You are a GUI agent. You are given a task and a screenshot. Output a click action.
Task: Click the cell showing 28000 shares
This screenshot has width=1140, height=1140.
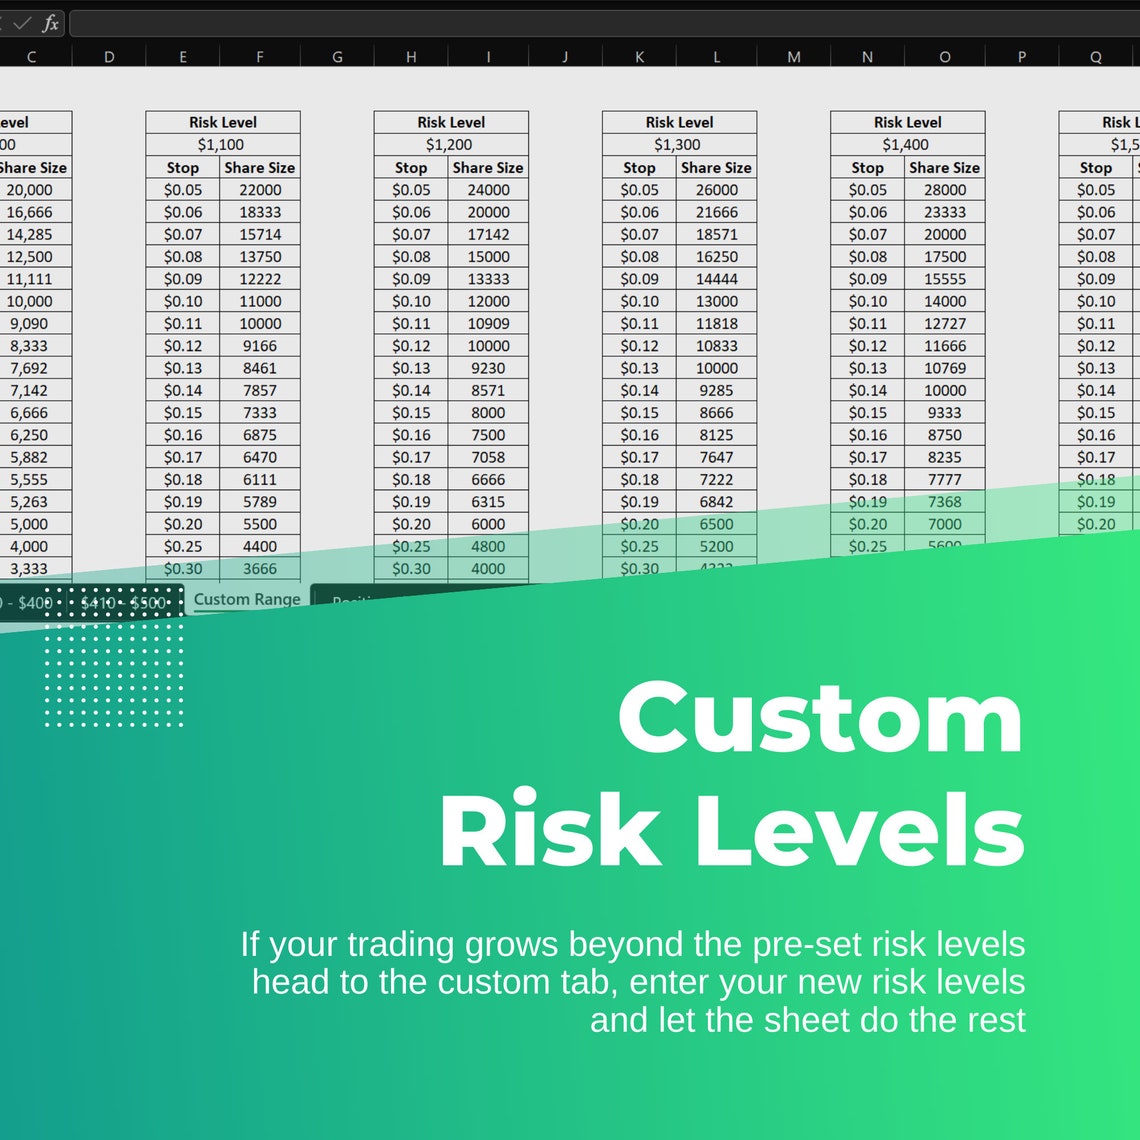point(944,189)
